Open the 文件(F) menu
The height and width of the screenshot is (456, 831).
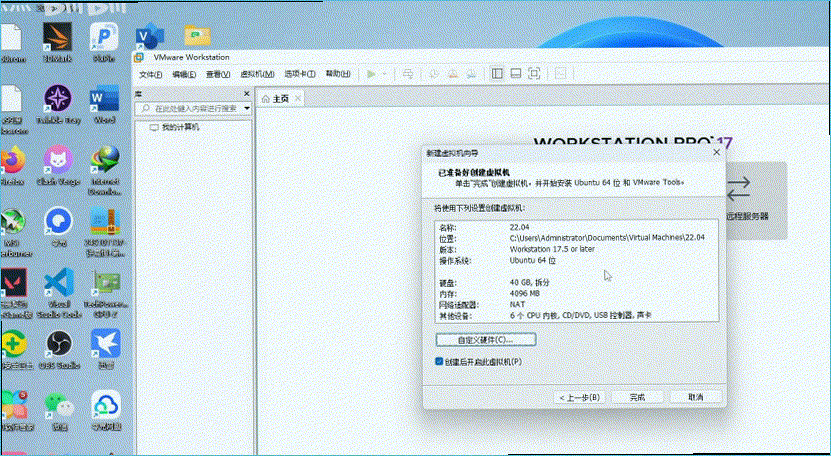[151, 74]
